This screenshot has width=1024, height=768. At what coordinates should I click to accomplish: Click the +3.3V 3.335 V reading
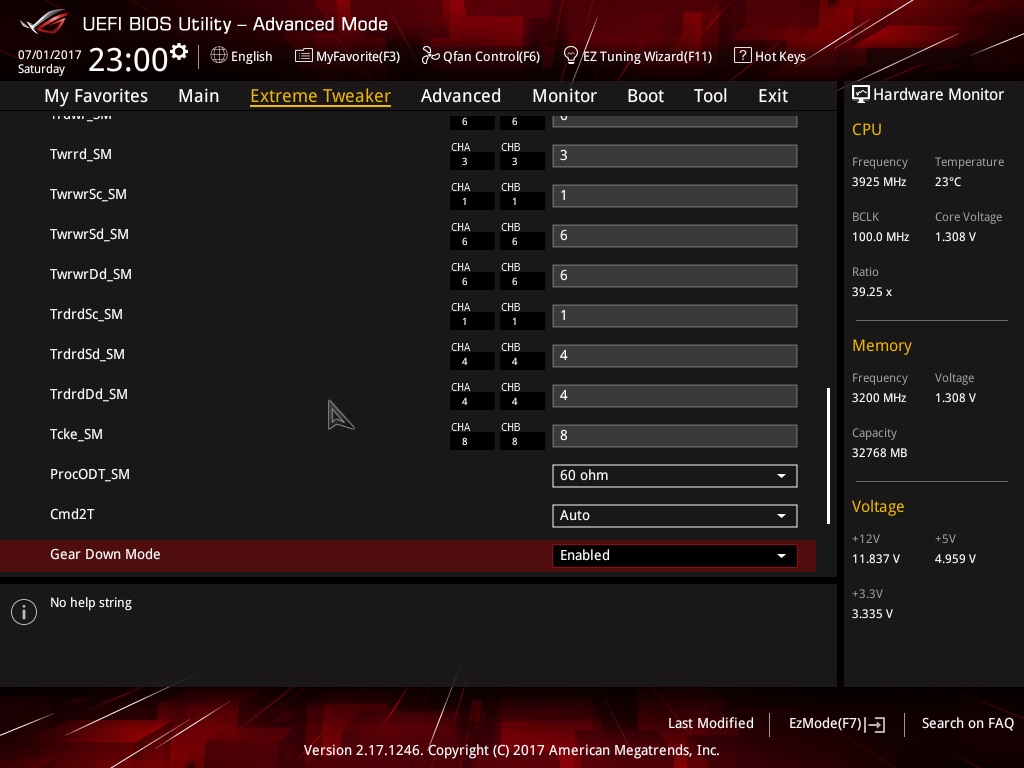point(872,613)
